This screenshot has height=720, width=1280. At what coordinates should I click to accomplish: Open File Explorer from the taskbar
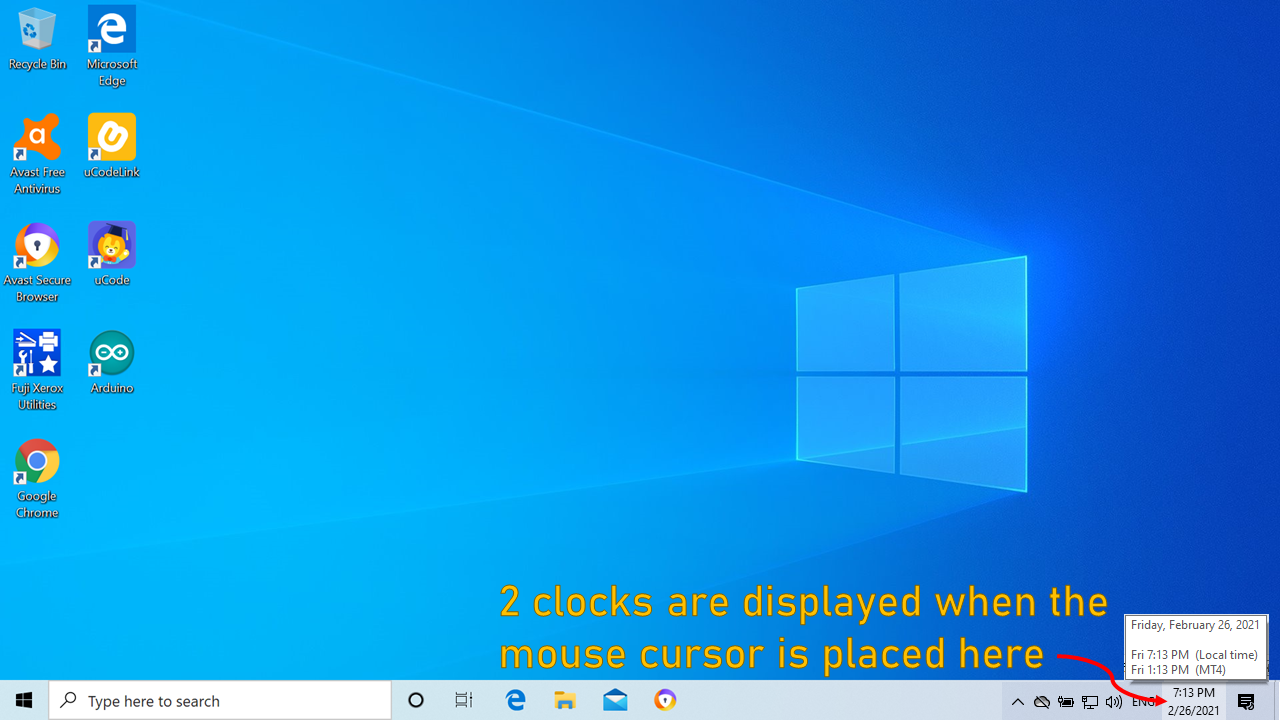(x=565, y=700)
